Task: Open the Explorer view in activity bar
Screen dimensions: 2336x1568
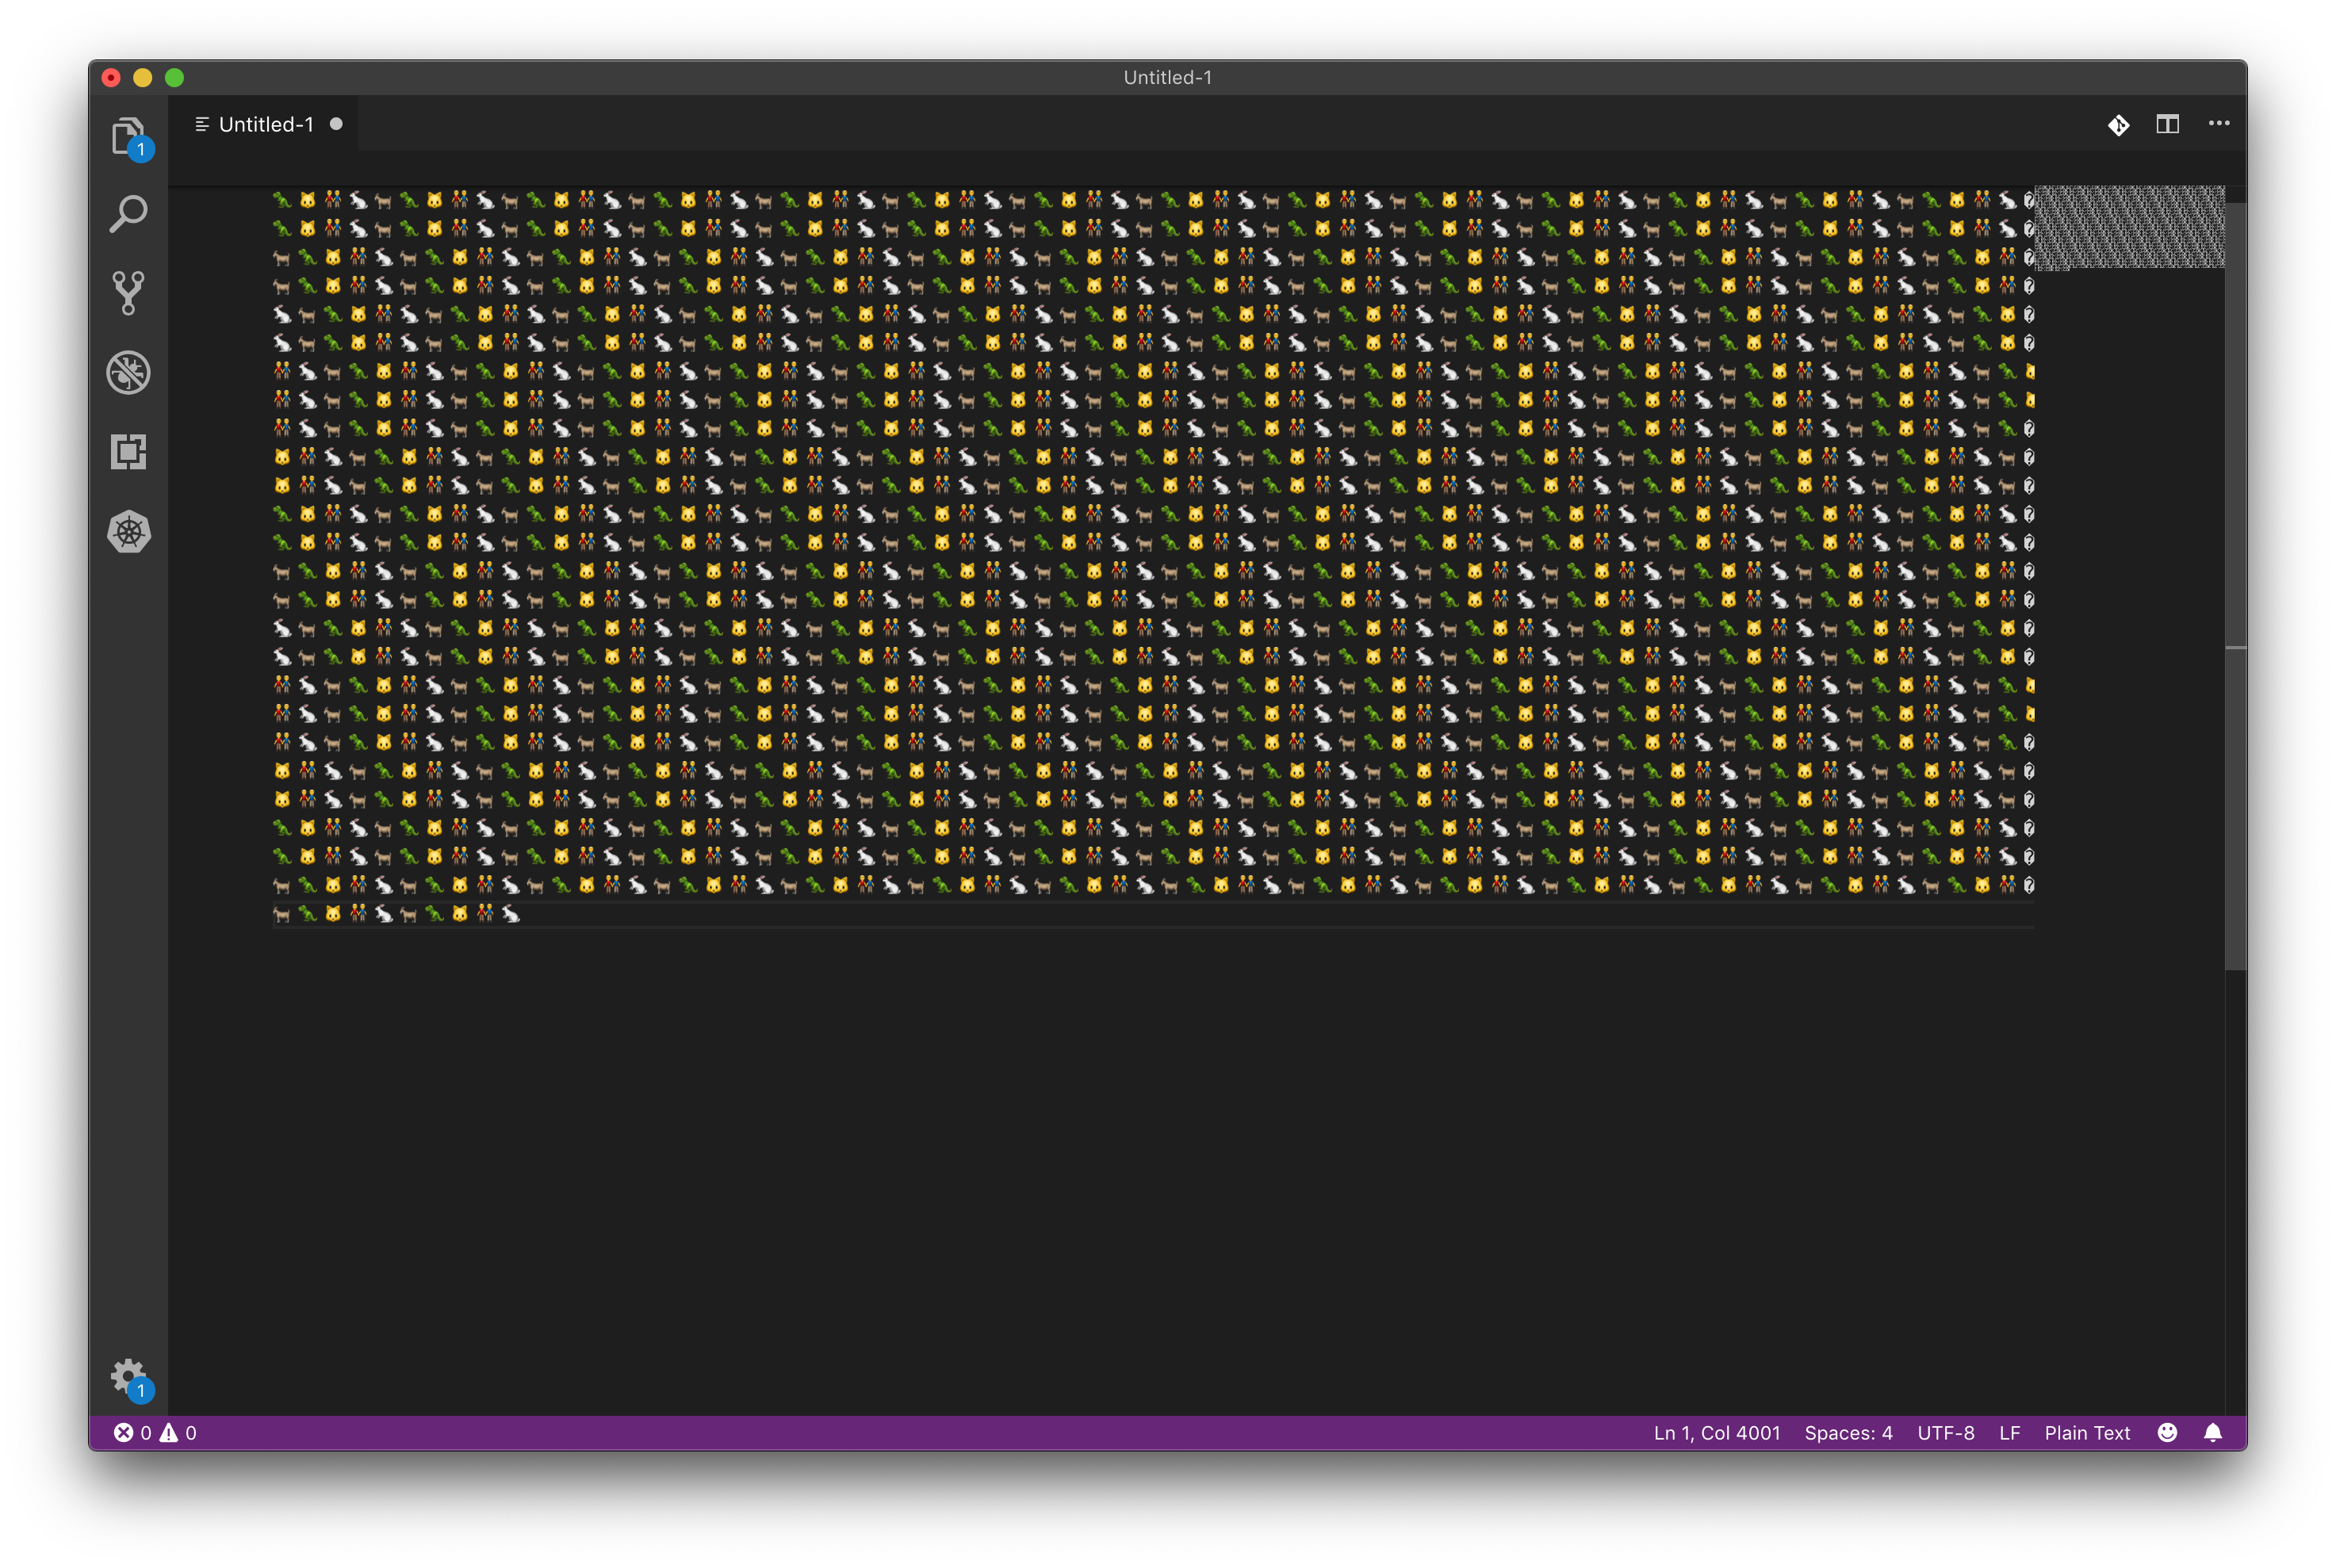Action: coord(128,135)
